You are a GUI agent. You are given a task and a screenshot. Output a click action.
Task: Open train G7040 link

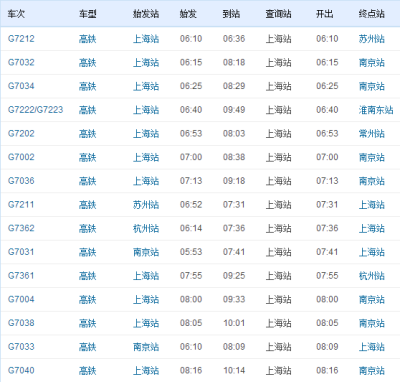pyautogui.click(x=21, y=370)
